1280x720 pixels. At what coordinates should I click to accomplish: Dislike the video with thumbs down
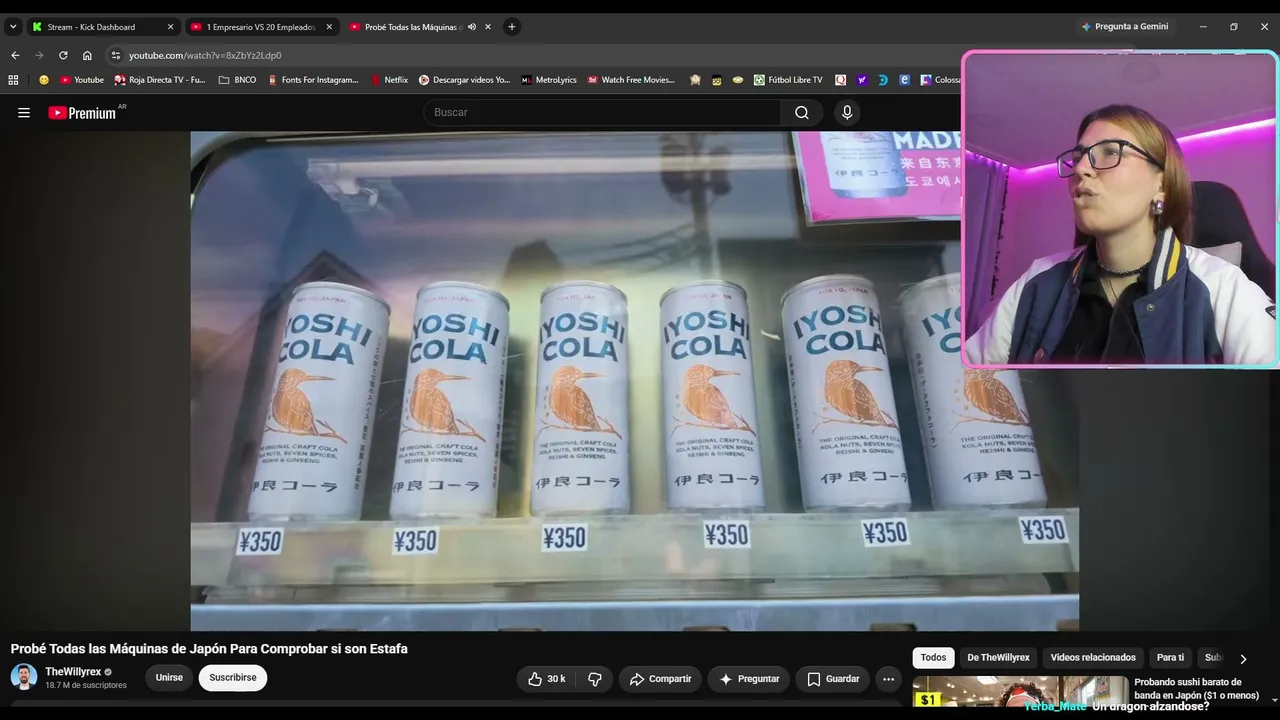[x=595, y=679]
